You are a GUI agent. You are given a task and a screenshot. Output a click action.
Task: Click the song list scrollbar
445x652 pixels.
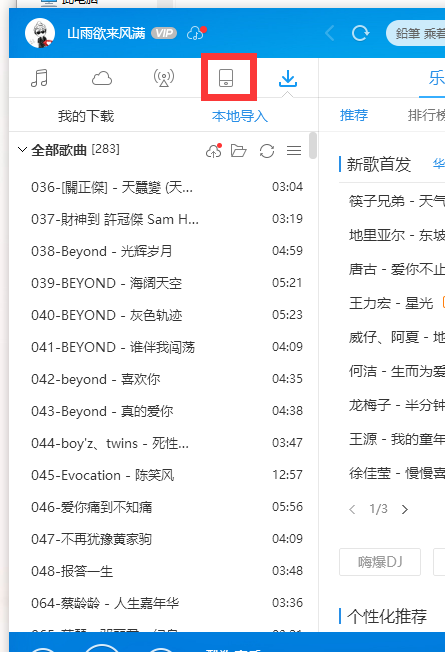(313, 146)
